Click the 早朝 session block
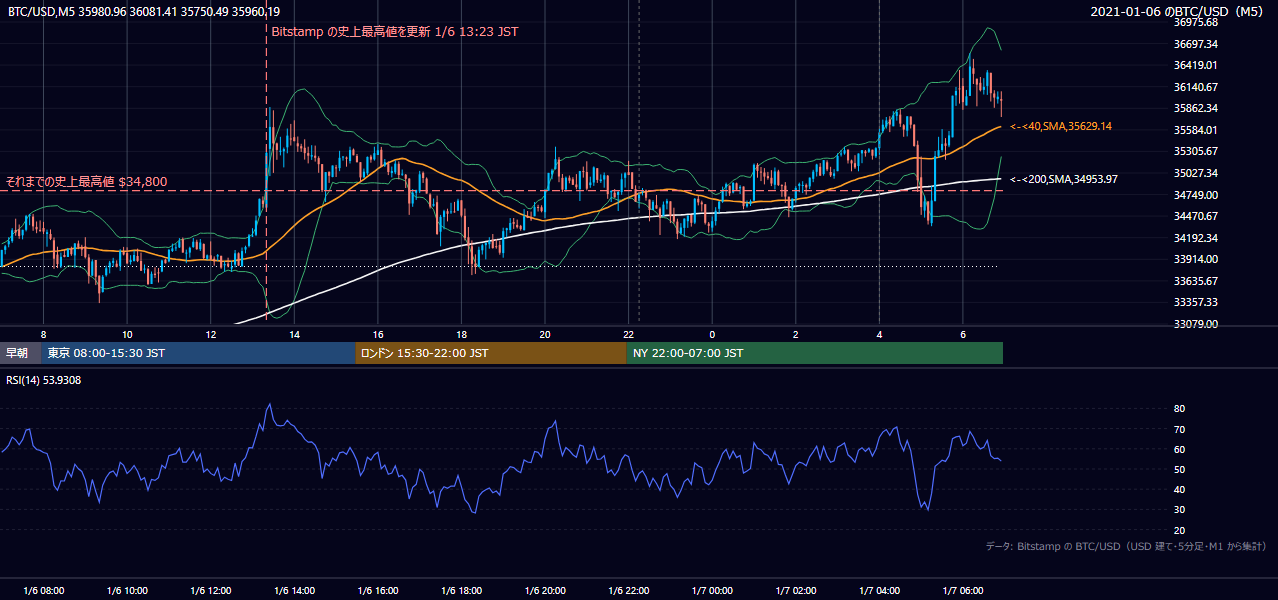The width and height of the screenshot is (1278, 600). (x=20, y=353)
